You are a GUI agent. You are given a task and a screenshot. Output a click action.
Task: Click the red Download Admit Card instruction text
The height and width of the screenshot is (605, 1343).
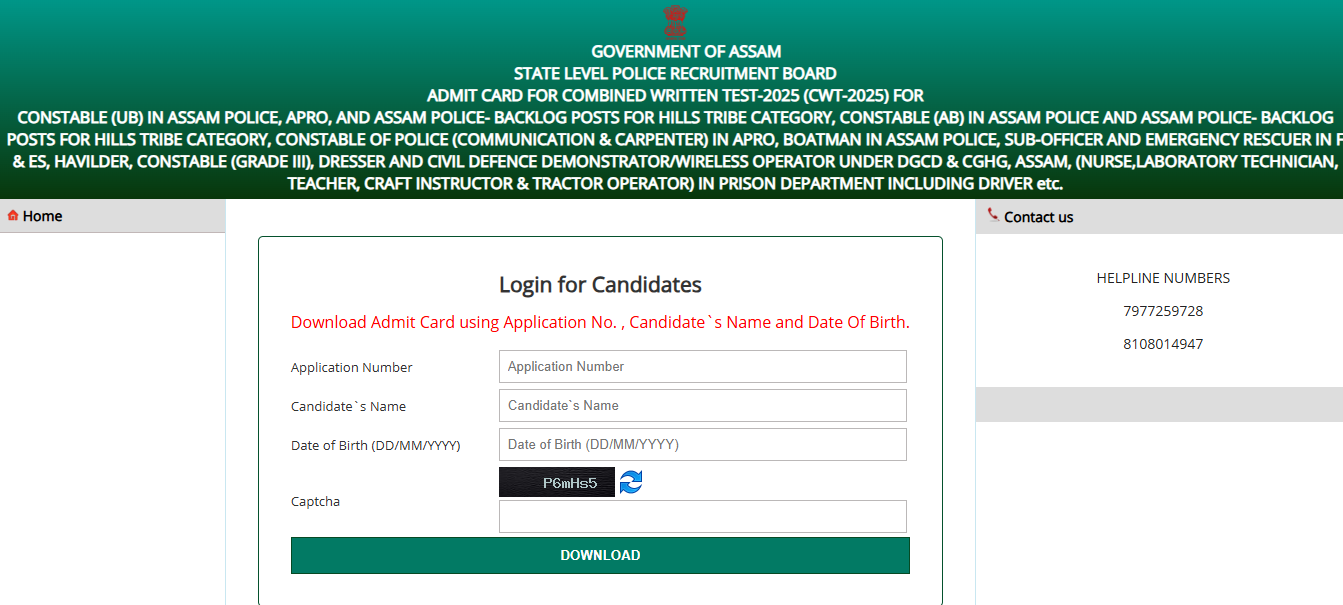pos(600,322)
